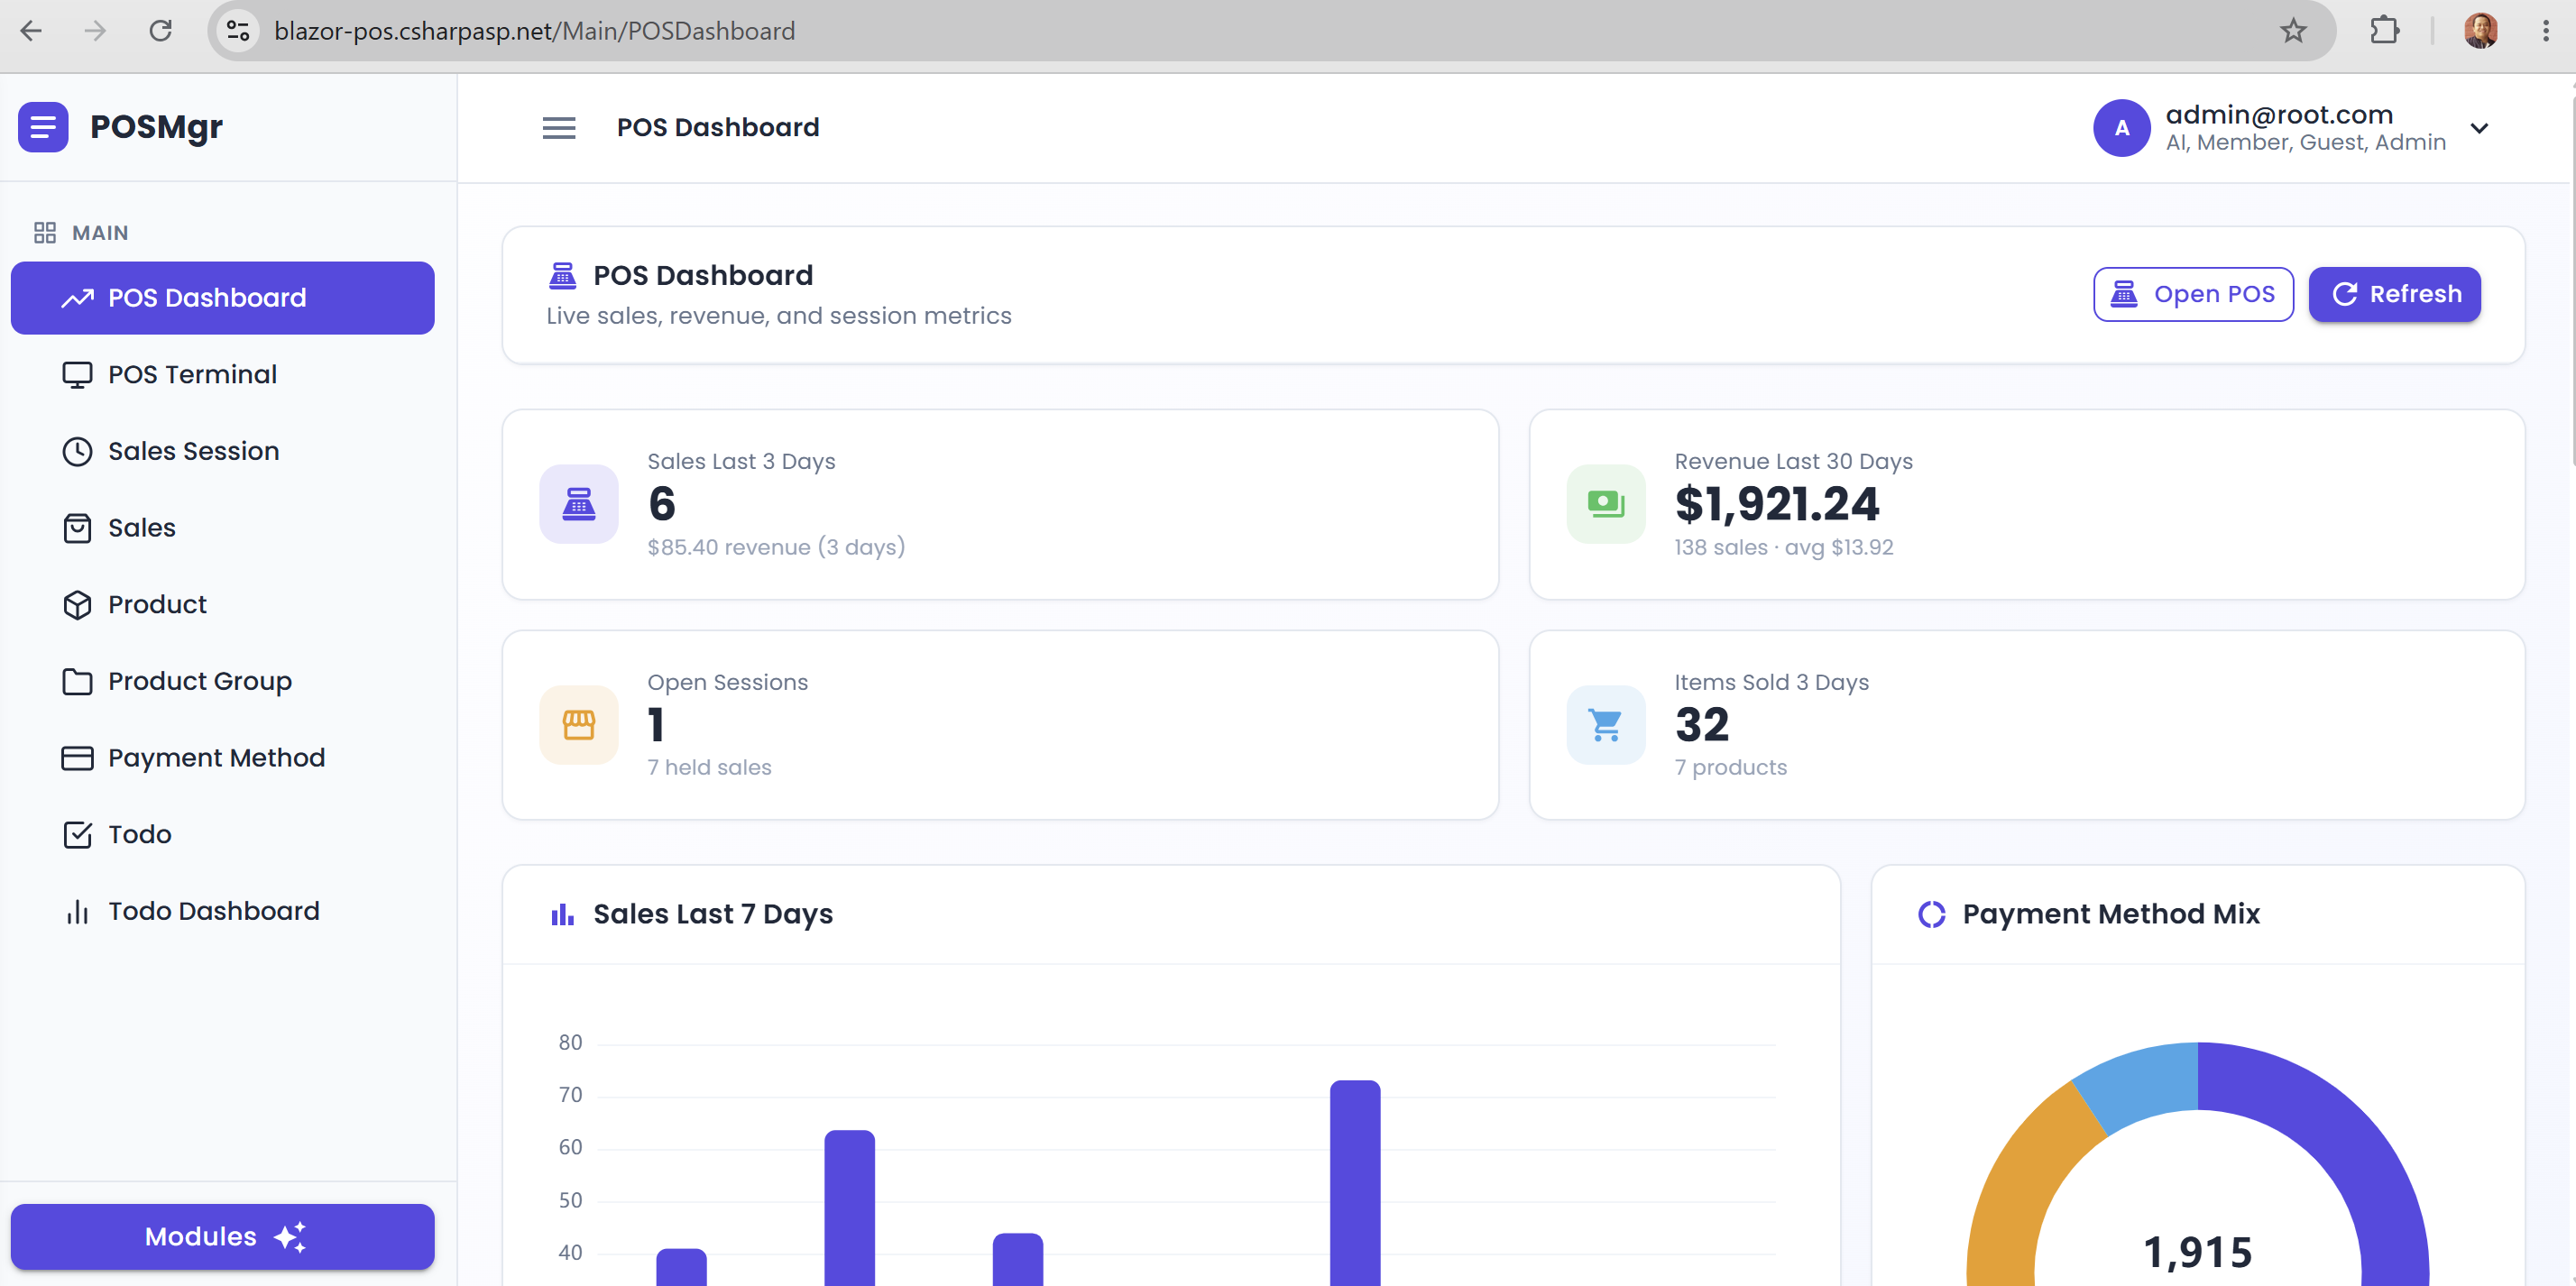
Task: Go to Sales Session in the sidebar
Action: click(222, 451)
